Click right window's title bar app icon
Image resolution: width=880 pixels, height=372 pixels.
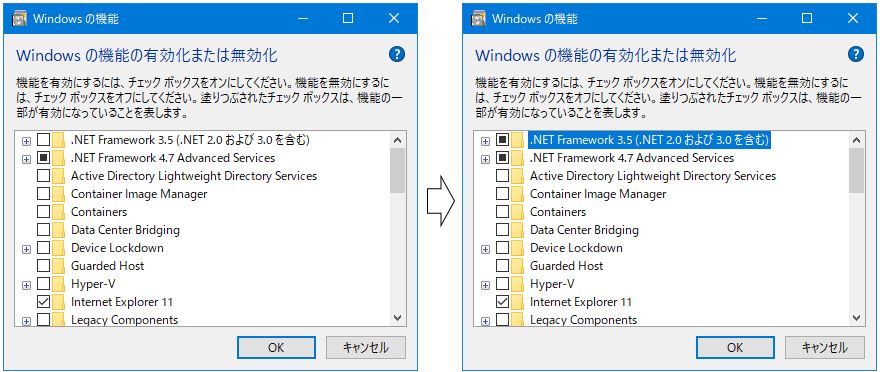(479, 19)
